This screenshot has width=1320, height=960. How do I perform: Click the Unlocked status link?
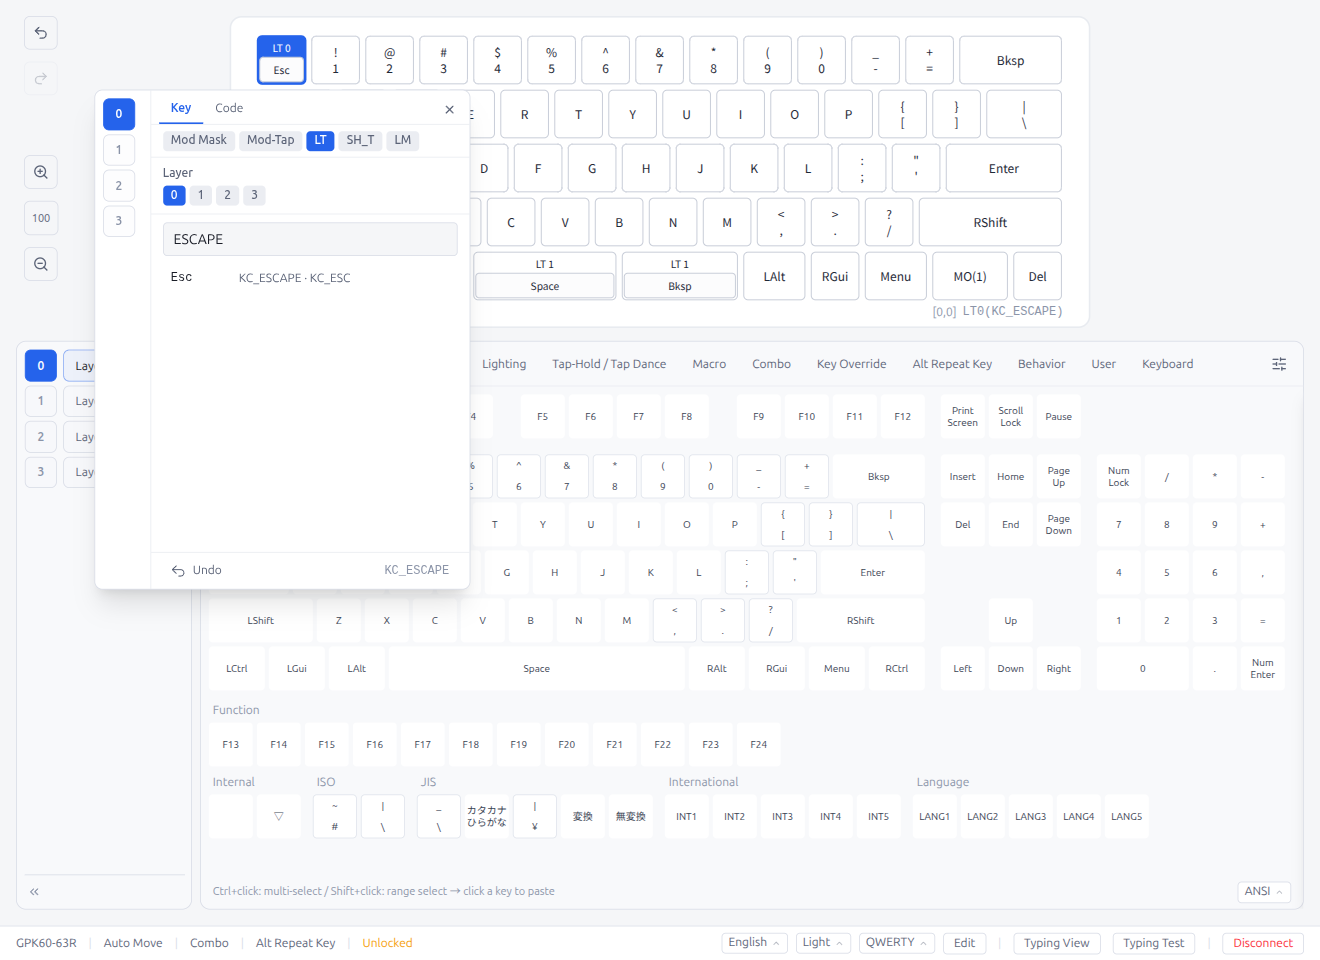point(387,943)
